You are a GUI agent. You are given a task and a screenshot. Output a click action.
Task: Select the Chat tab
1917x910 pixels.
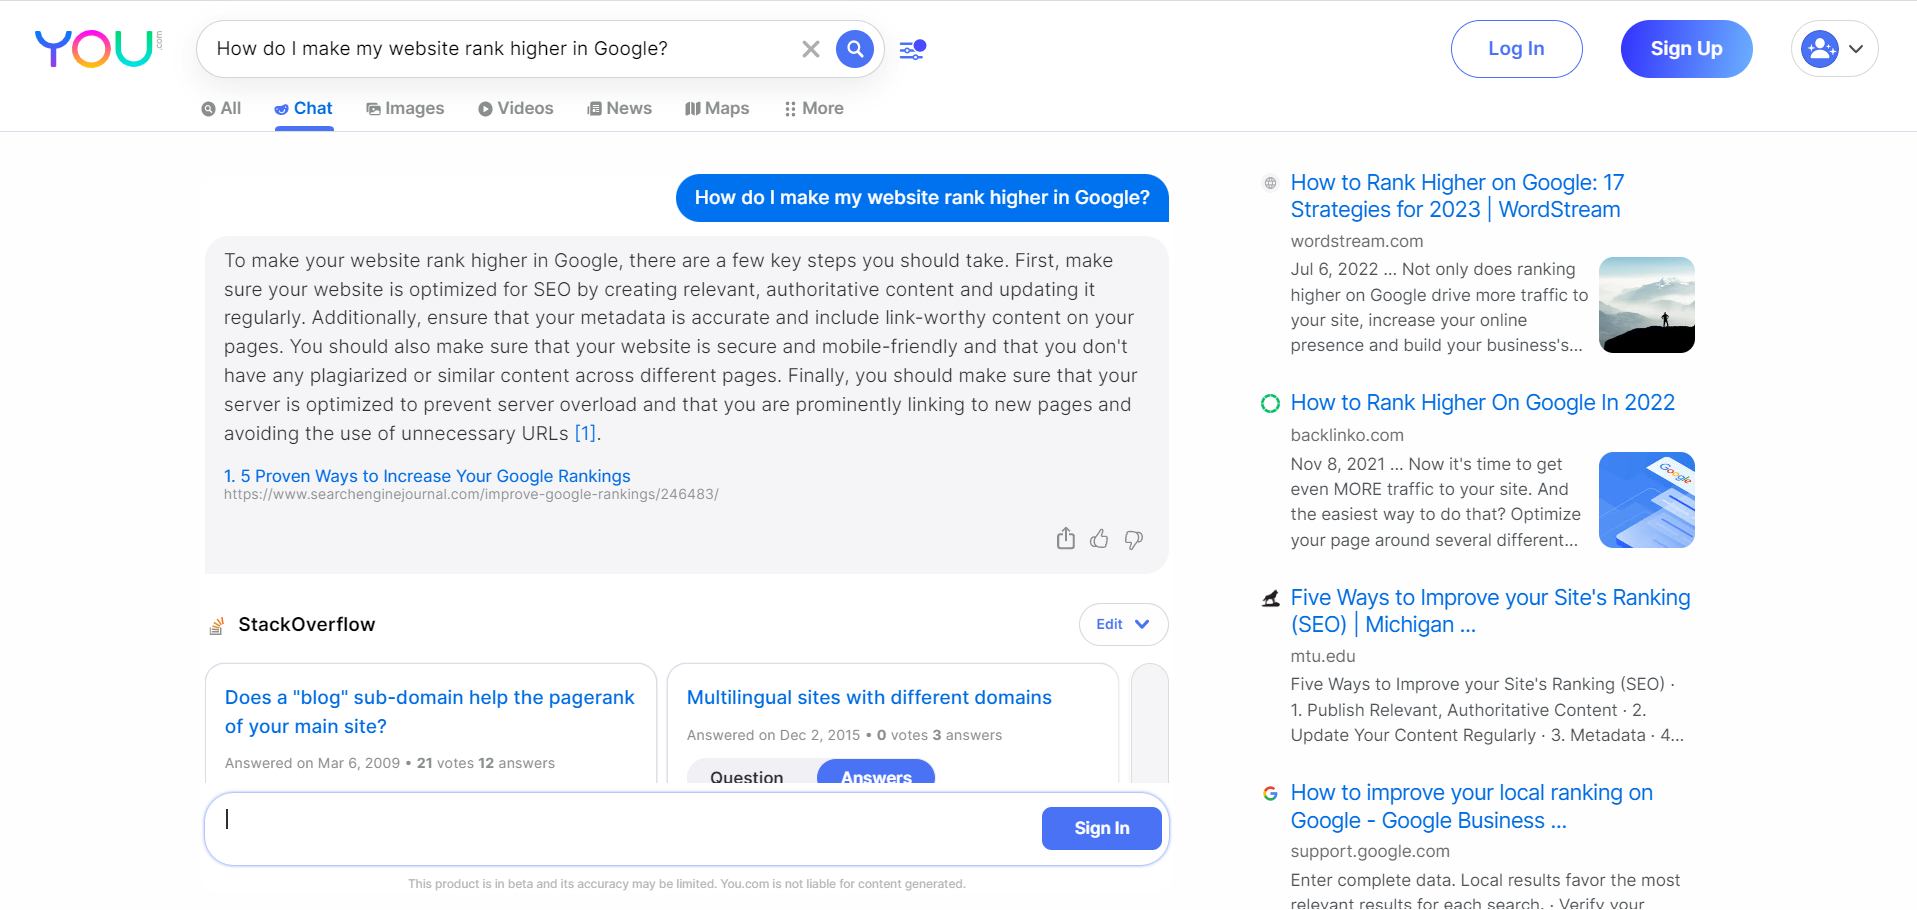(x=304, y=108)
